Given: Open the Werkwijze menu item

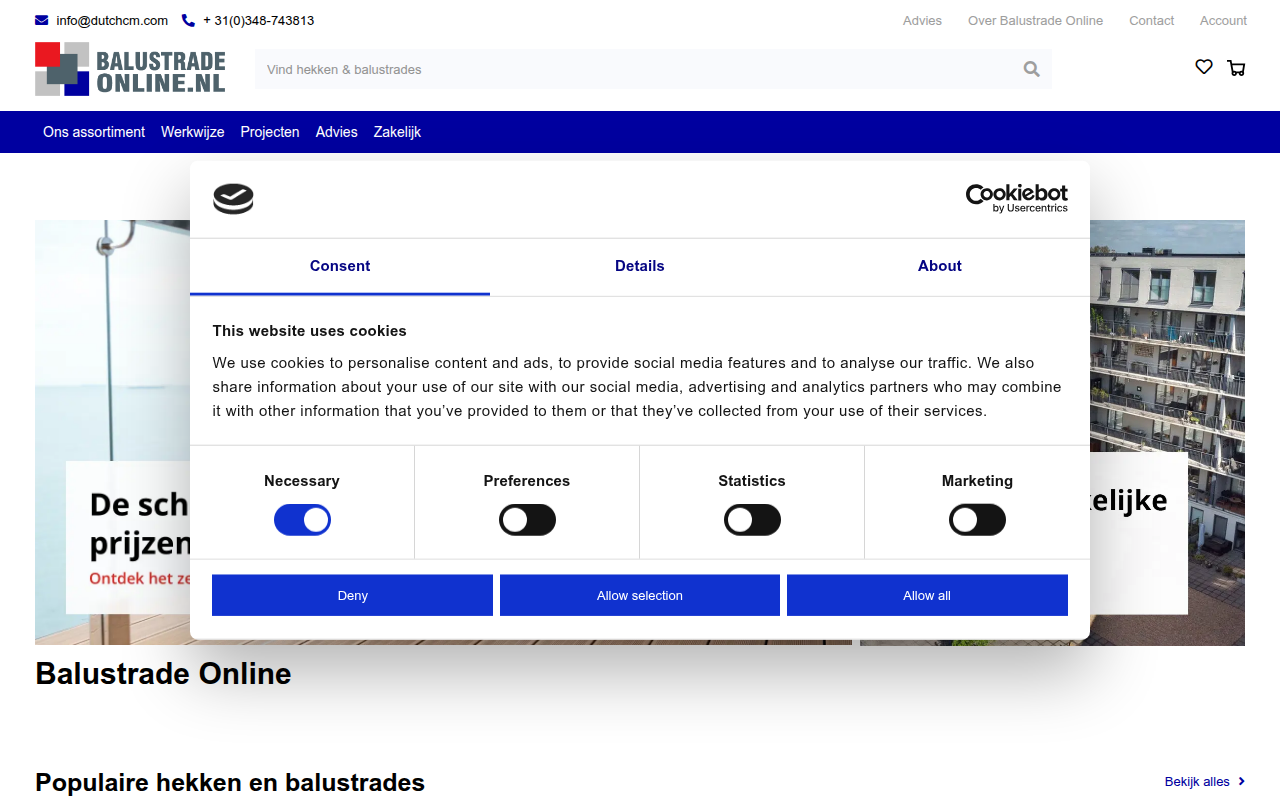Looking at the screenshot, I should pos(193,132).
